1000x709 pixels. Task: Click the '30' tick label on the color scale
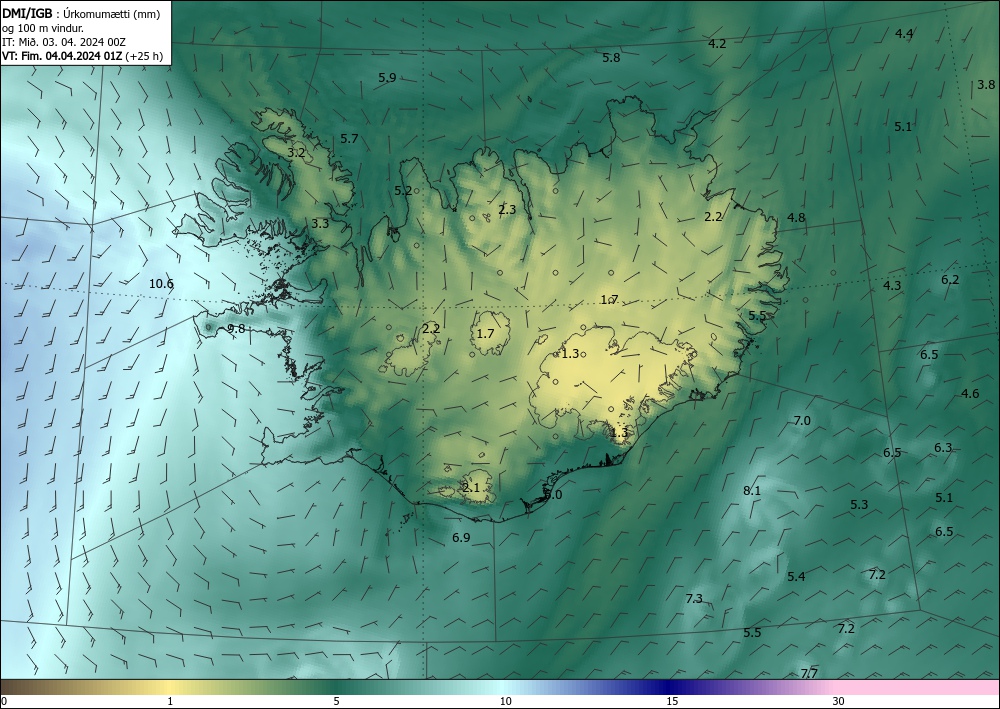point(839,702)
